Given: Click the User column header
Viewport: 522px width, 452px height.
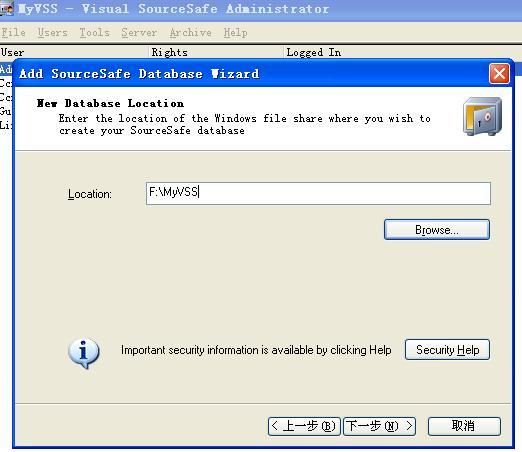Looking at the screenshot, I should [x=74, y=52].
